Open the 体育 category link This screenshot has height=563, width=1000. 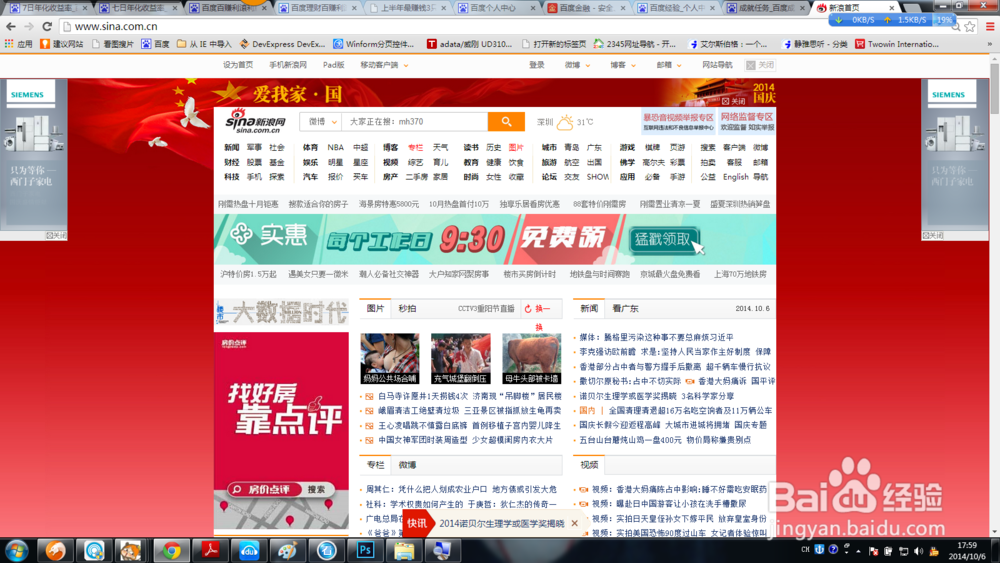tap(311, 147)
